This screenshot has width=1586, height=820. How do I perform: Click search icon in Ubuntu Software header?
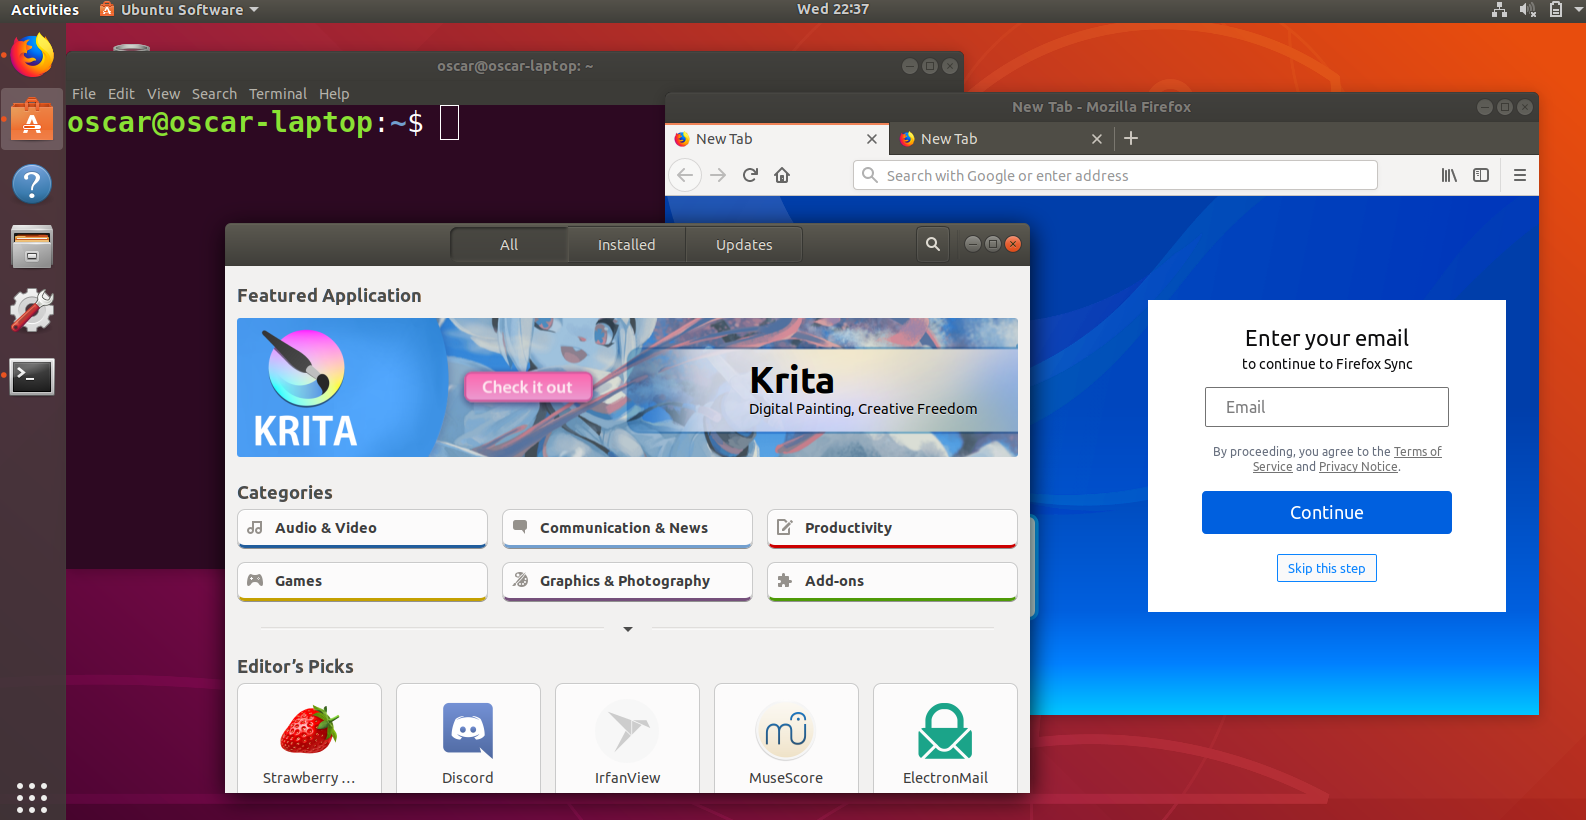933,244
